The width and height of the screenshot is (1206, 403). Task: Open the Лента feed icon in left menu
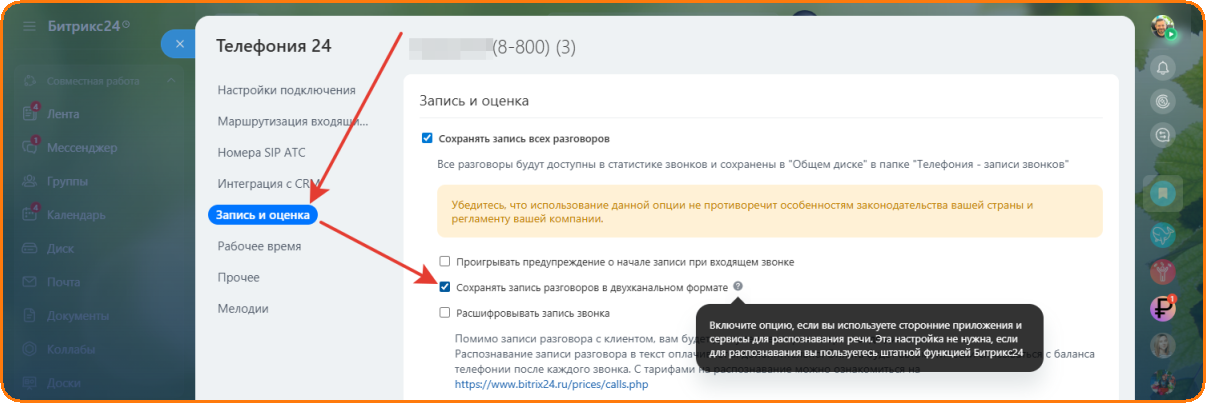tap(30, 114)
